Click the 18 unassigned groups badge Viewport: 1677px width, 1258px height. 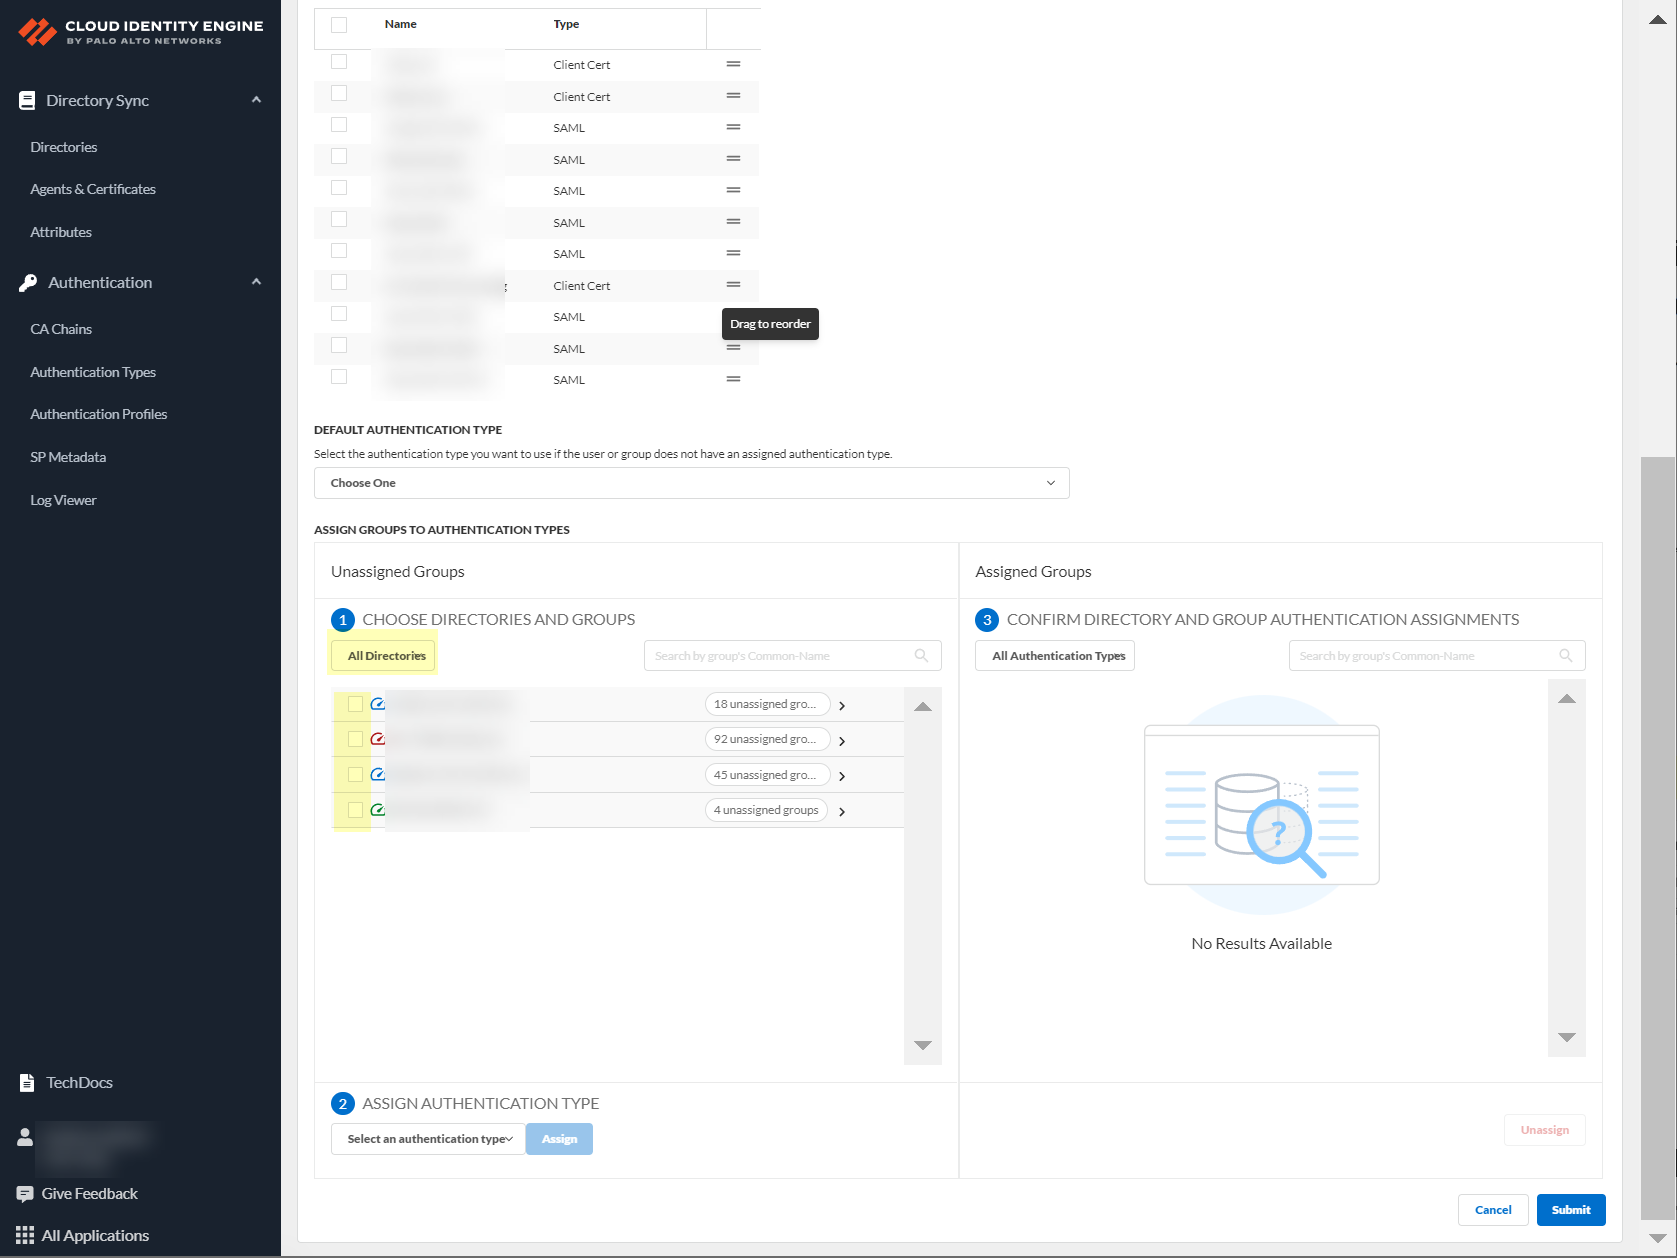pyautogui.click(x=767, y=704)
